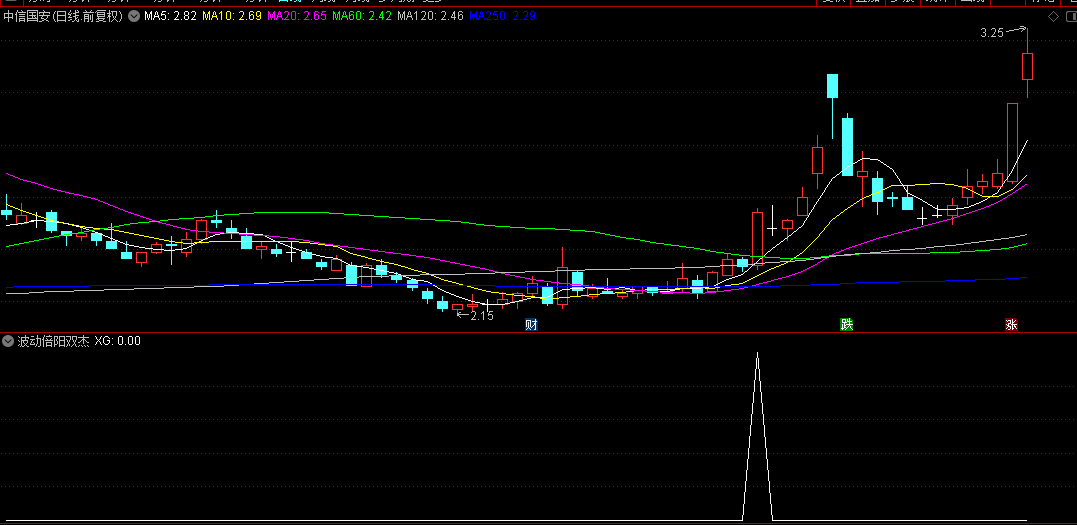Viewport: 1077px width, 525px height.
Task: Select the blue MA250: 2.29 label
Action: 502,16
